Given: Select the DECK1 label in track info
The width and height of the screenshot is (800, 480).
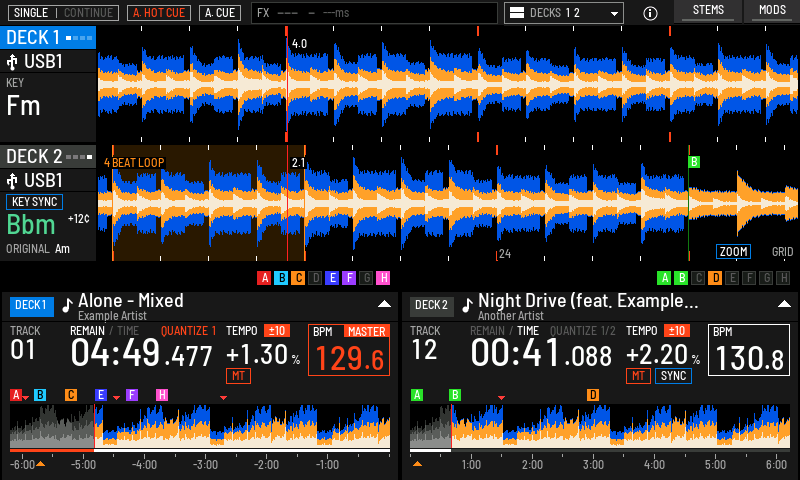Looking at the screenshot, I should pos(31,306).
